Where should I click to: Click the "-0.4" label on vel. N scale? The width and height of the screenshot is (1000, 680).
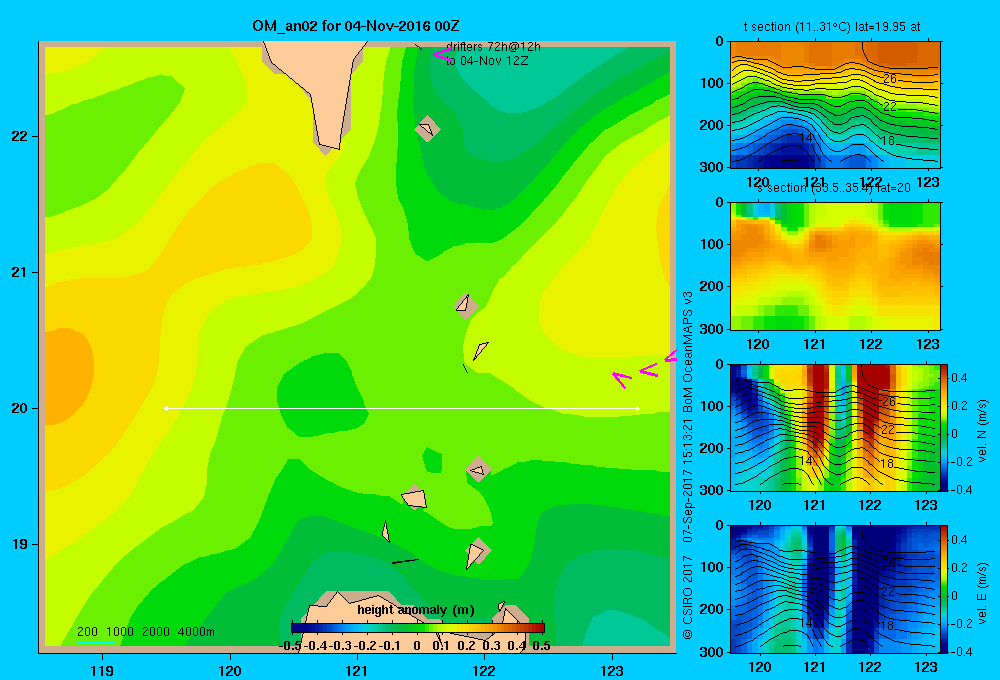pyautogui.click(x=961, y=490)
